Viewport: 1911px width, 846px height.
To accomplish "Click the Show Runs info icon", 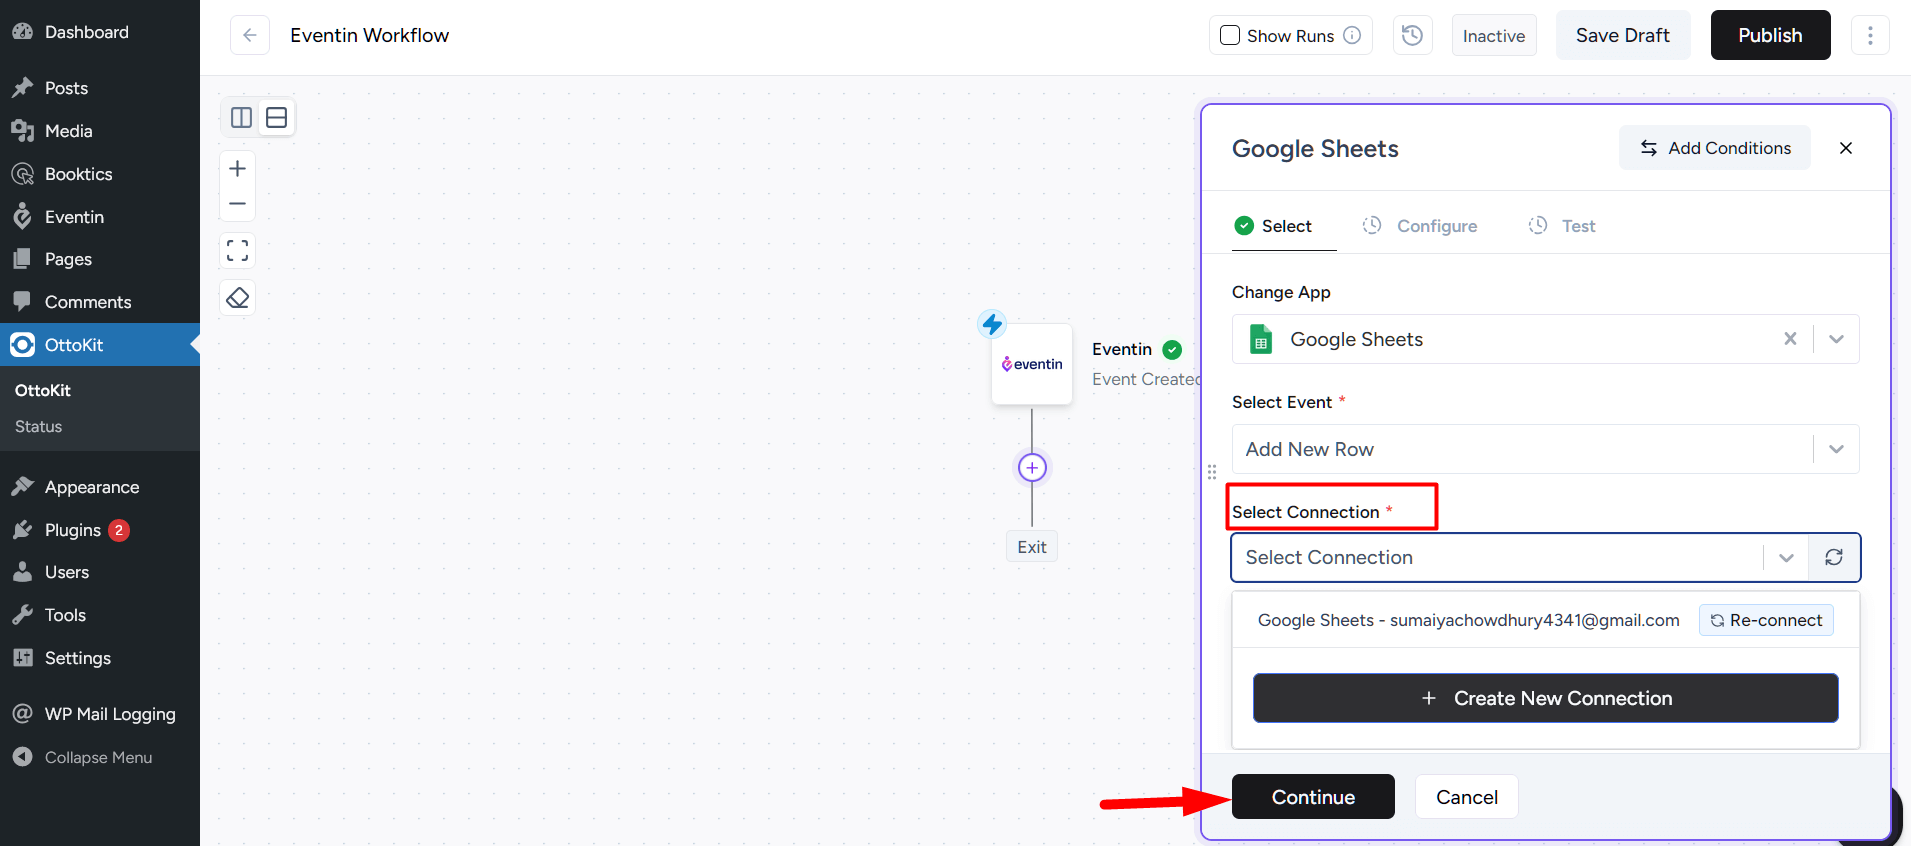I will pos(1352,35).
